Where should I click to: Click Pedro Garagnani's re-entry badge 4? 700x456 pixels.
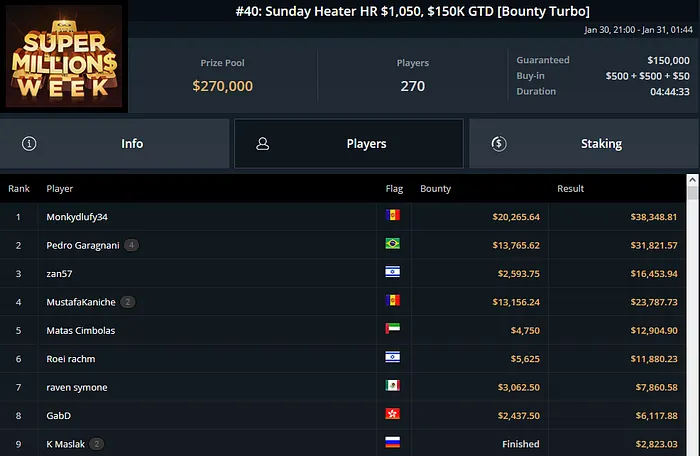[x=131, y=245]
